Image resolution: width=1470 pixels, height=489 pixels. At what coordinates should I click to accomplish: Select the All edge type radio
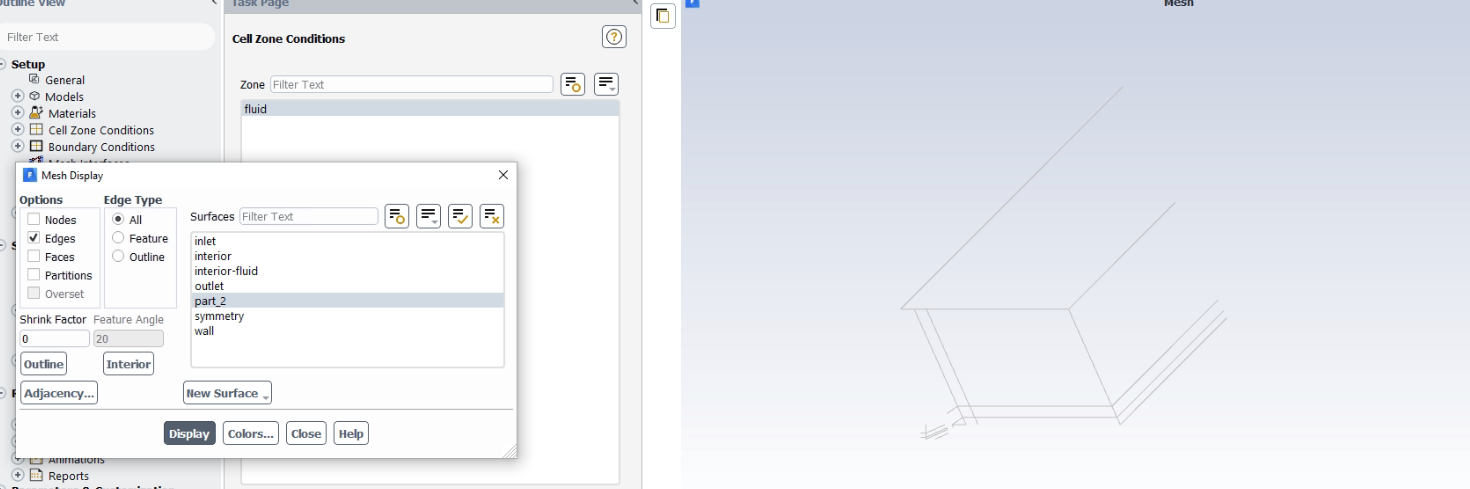[x=118, y=220]
